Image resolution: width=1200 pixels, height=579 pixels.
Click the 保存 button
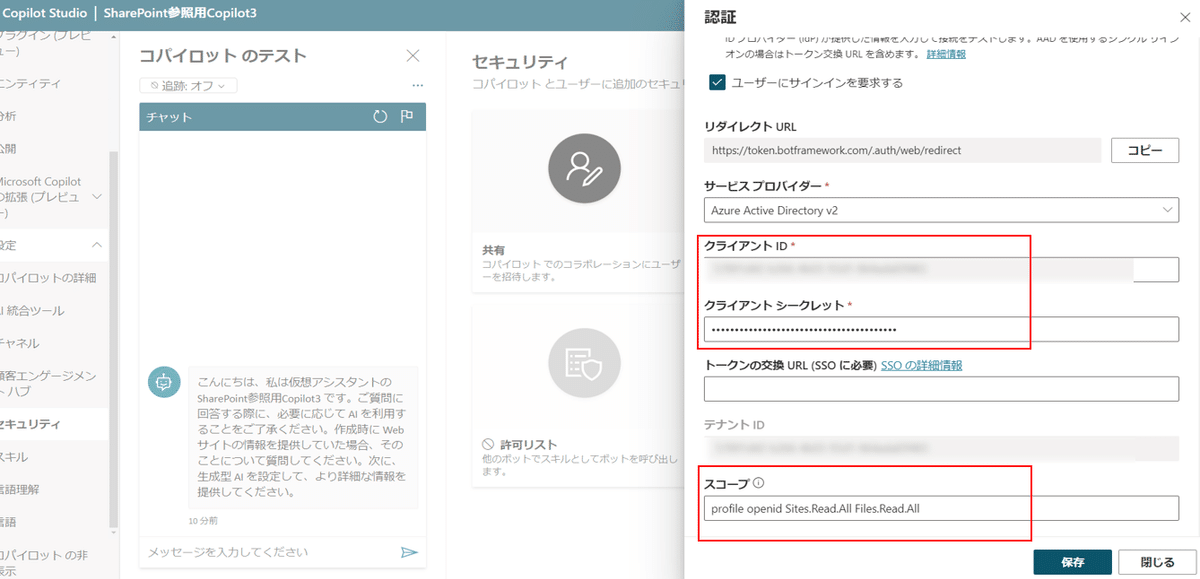pyautogui.click(x=1072, y=562)
